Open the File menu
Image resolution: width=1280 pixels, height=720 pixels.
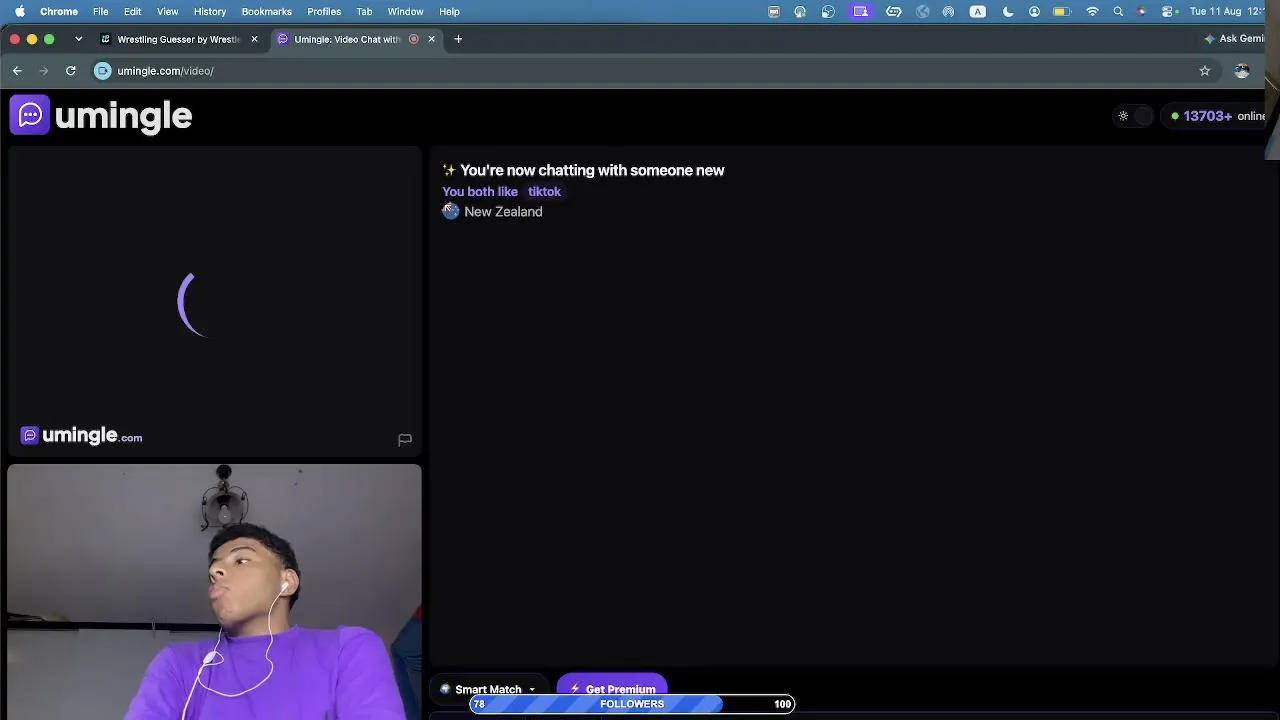[x=101, y=11]
